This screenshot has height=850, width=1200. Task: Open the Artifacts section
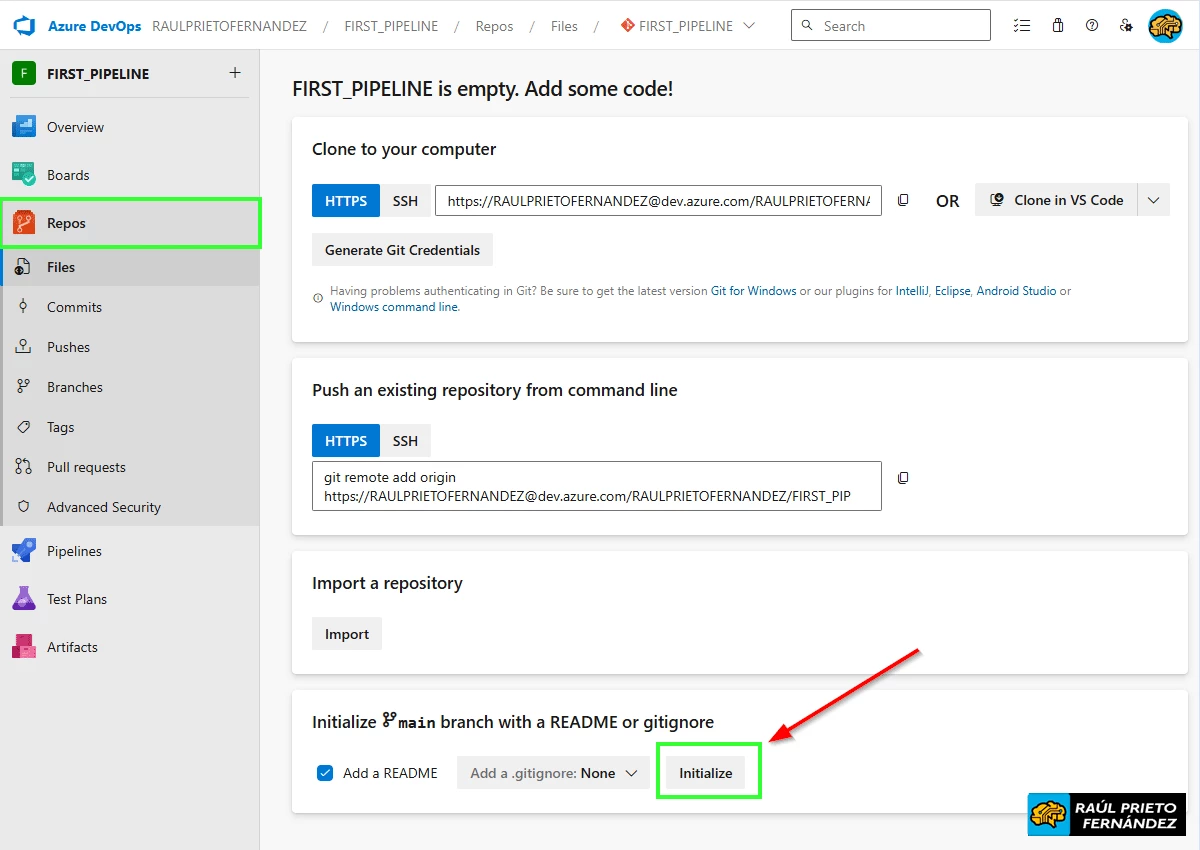(76, 646)
